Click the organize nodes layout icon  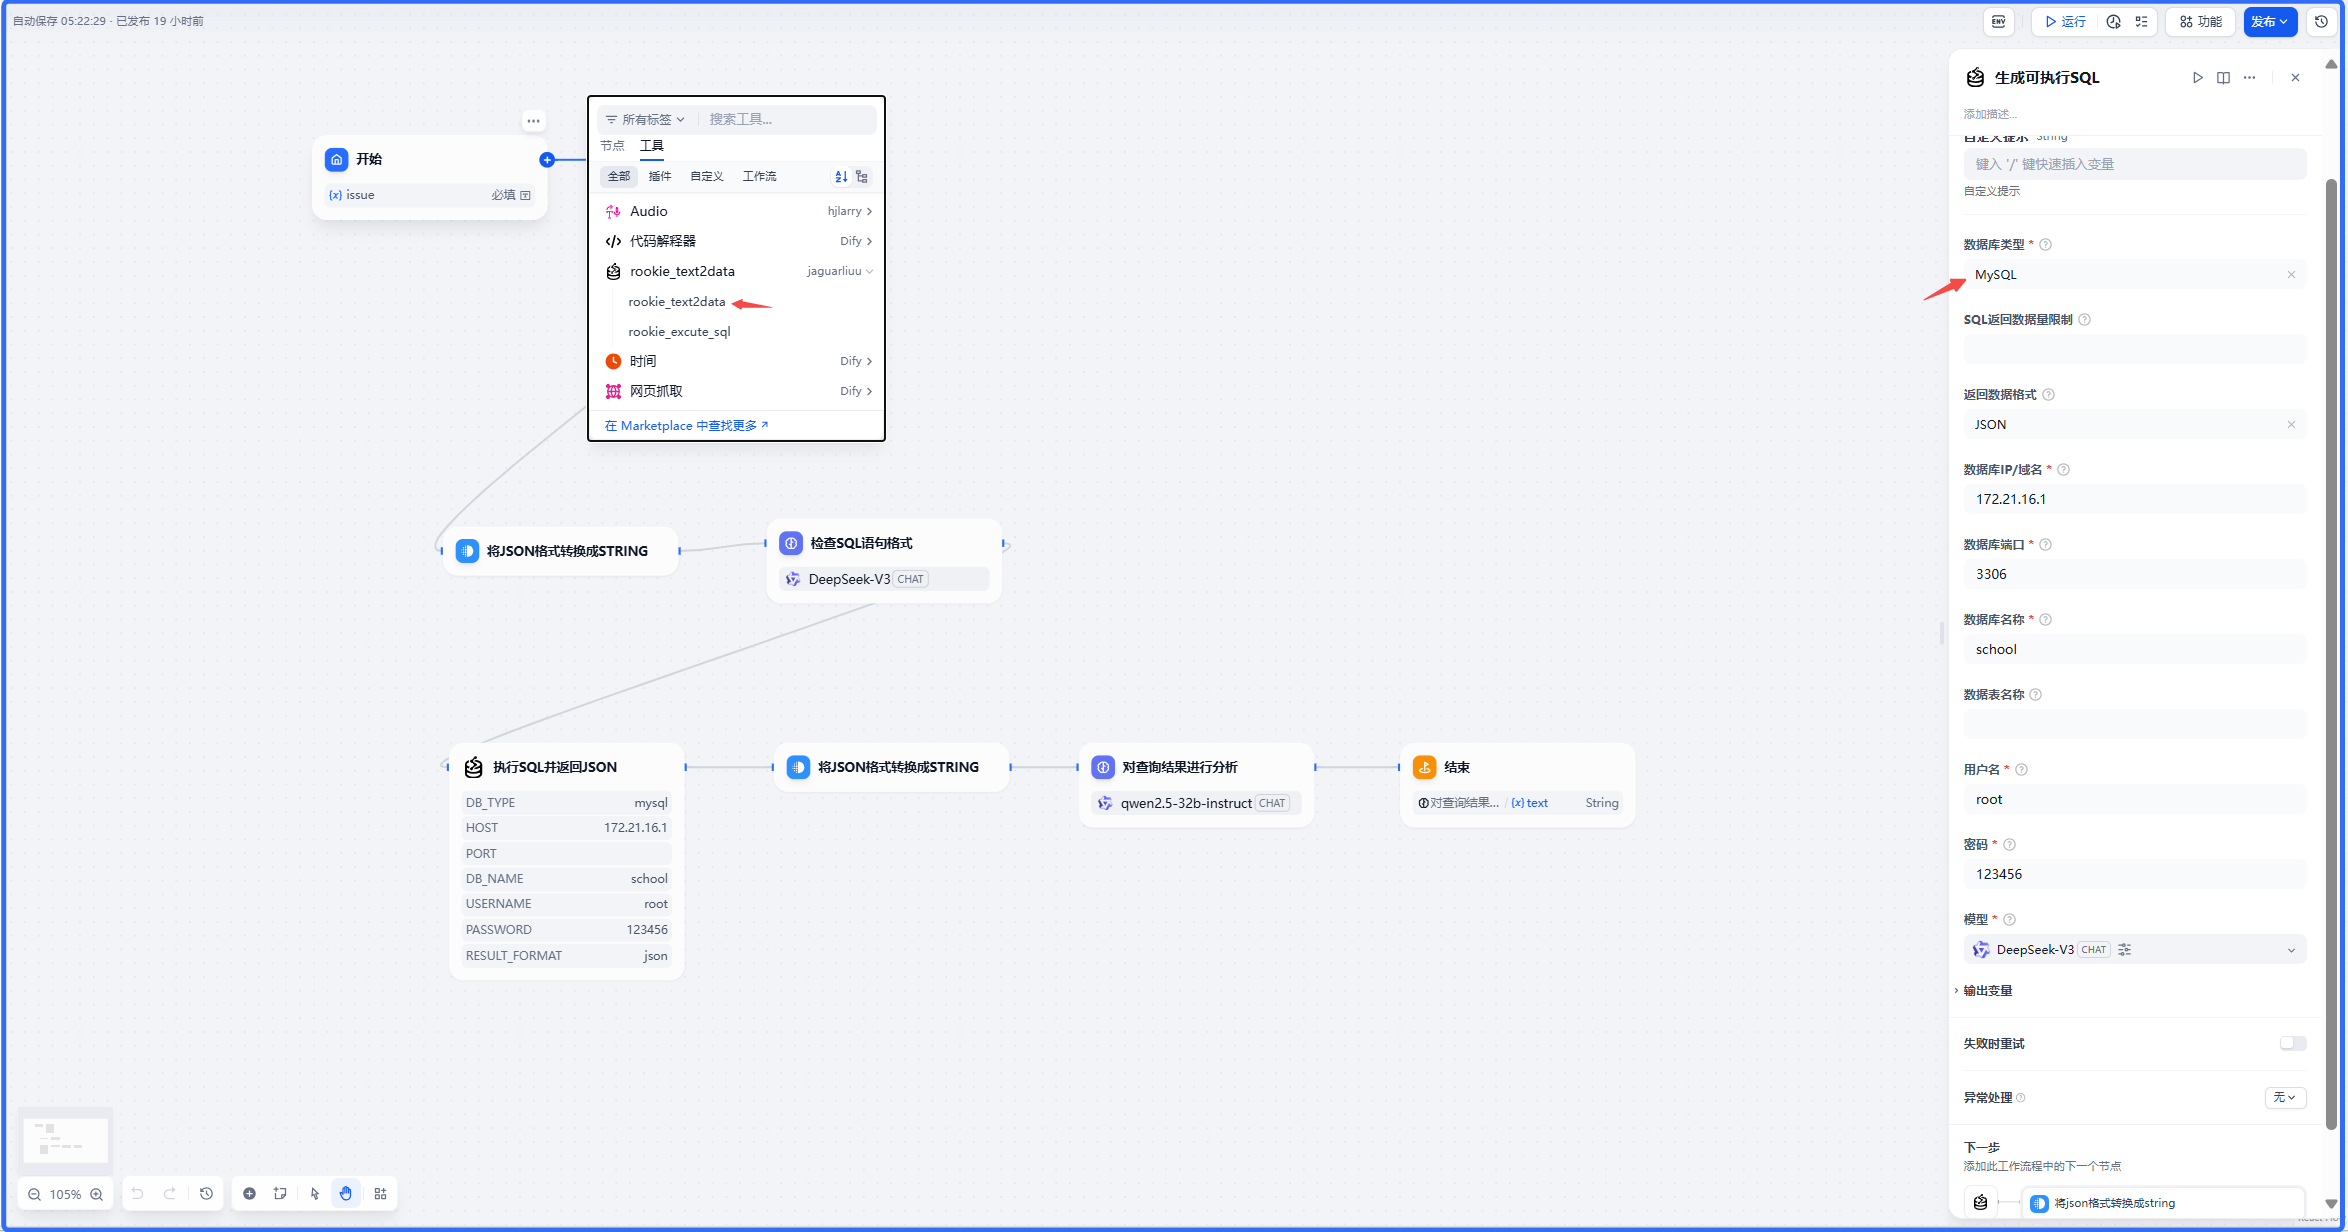(380, 1193)
